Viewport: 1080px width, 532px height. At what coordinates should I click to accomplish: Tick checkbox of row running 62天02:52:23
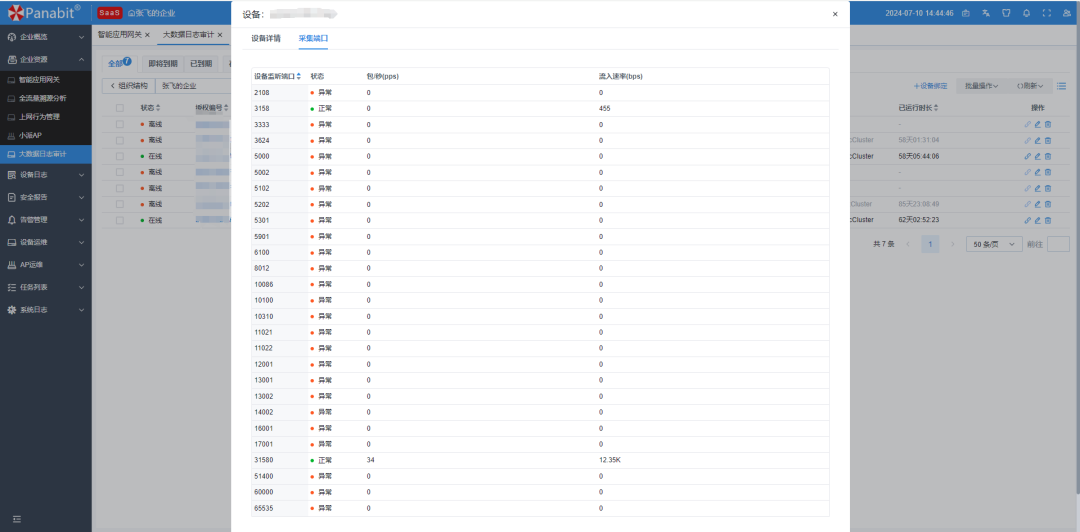click(120, 221)
